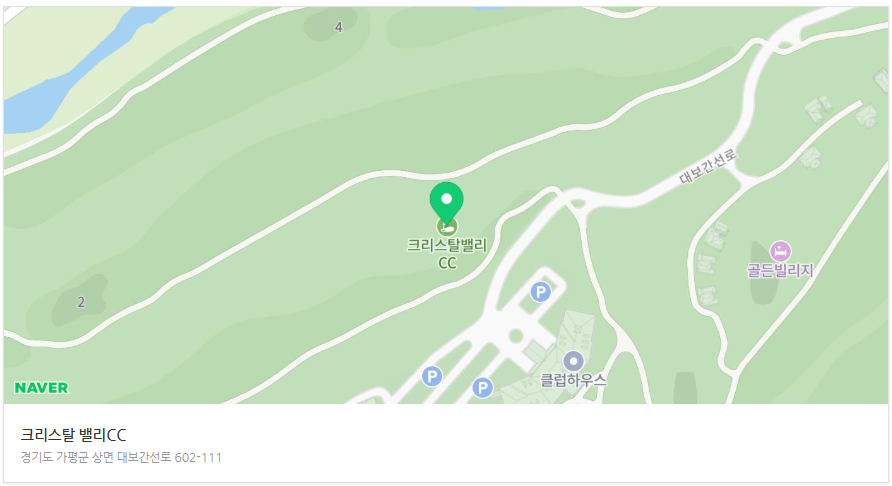Click a villa building near 골든빌리지 road

click(x=817, y=108)
